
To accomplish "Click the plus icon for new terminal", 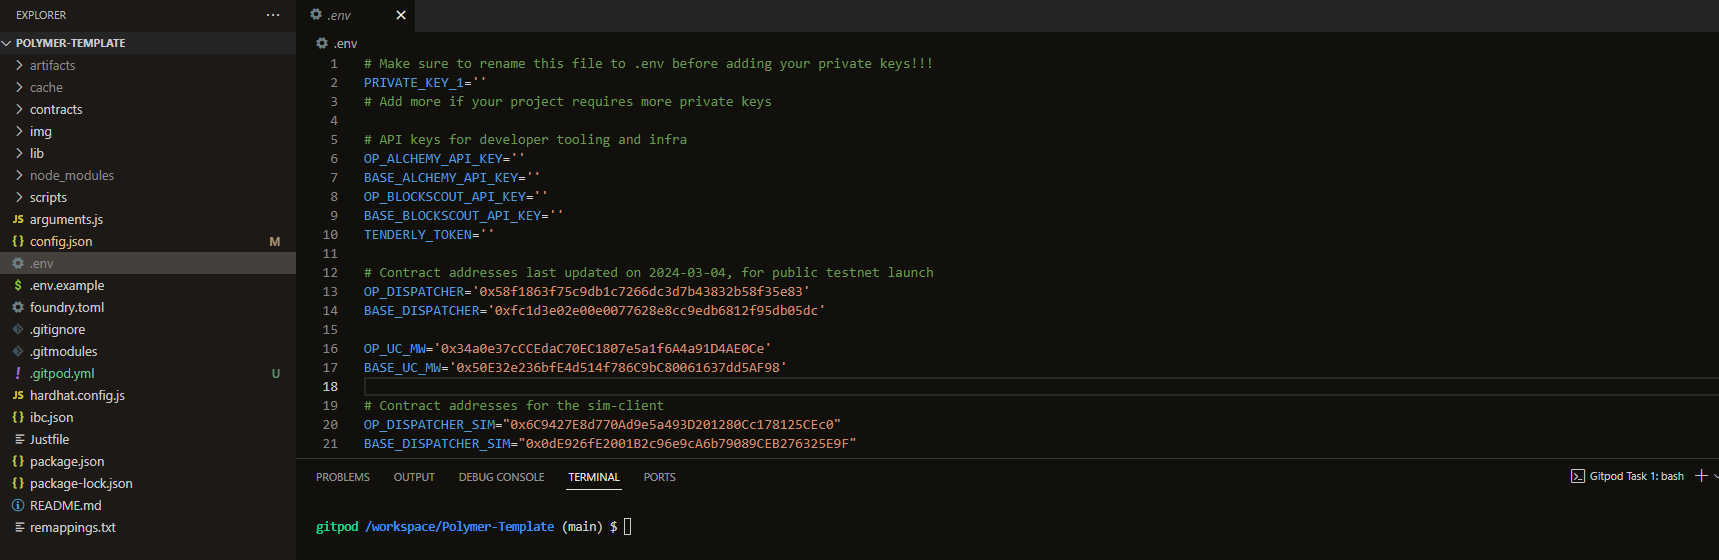I will click(1701, 476).
